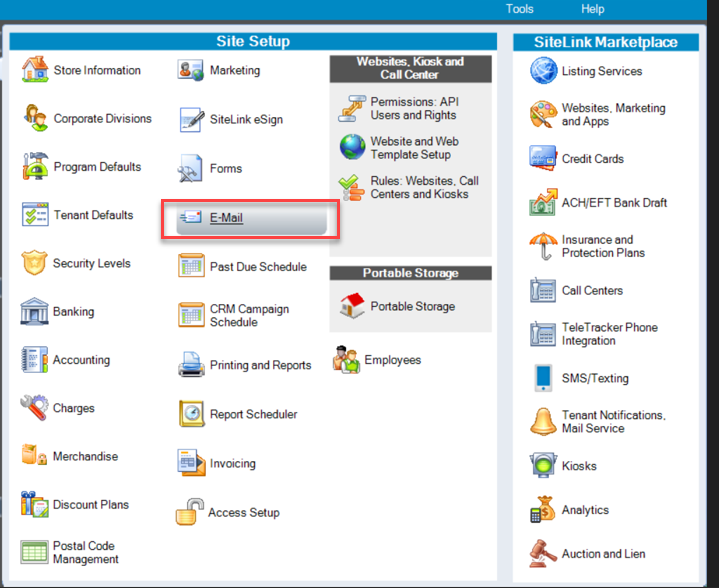
Task: Open the SMS/Texting phone icon
Action: point(543,378)
